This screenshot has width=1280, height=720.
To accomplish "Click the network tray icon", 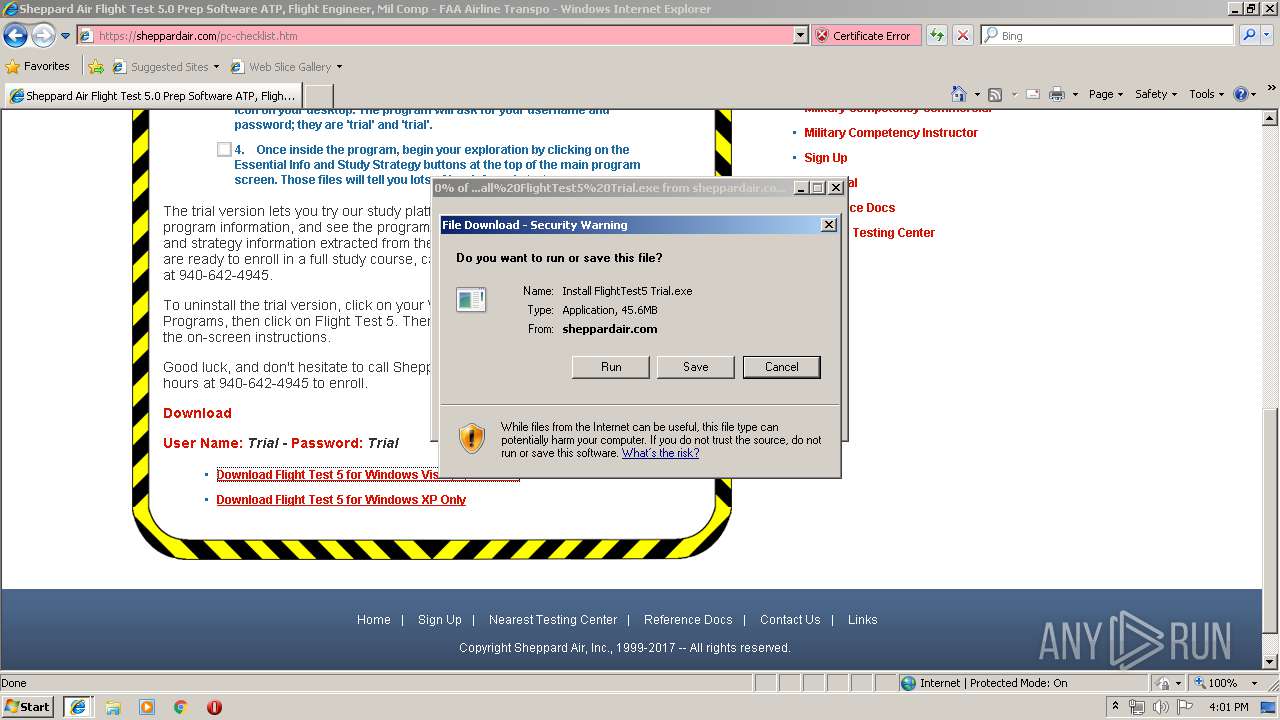I will tap(1137, 707).
